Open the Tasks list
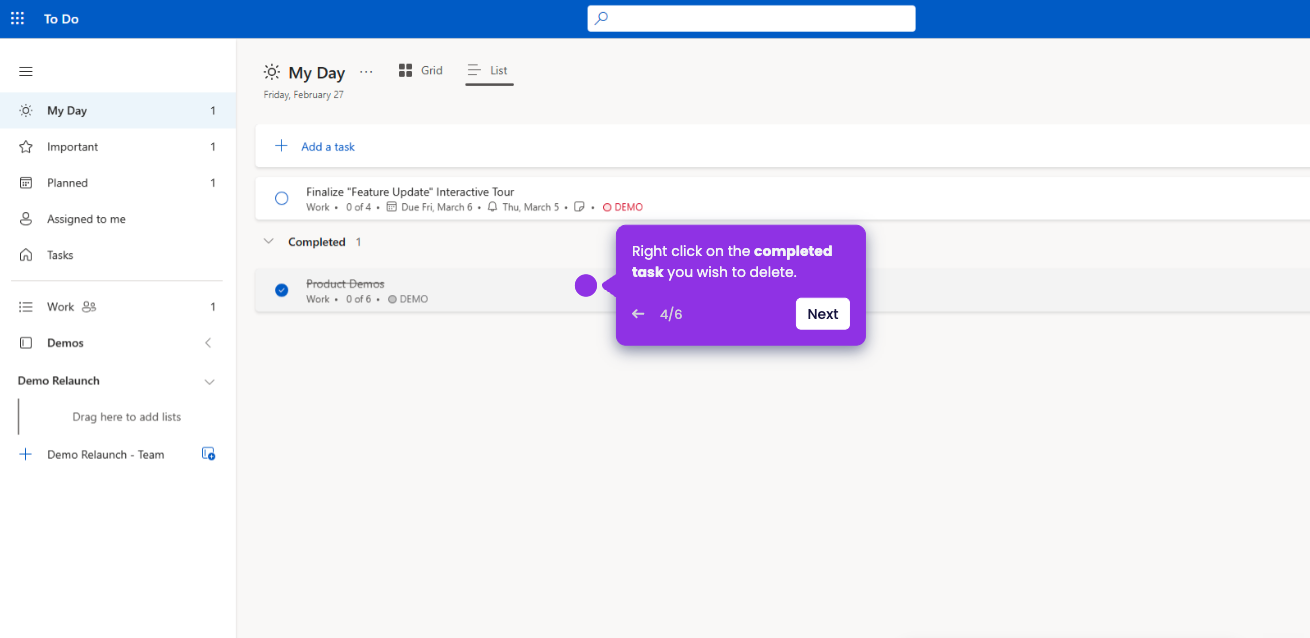Image resolution: width=1310 pixels, height=638 pixels. point(118,255)
